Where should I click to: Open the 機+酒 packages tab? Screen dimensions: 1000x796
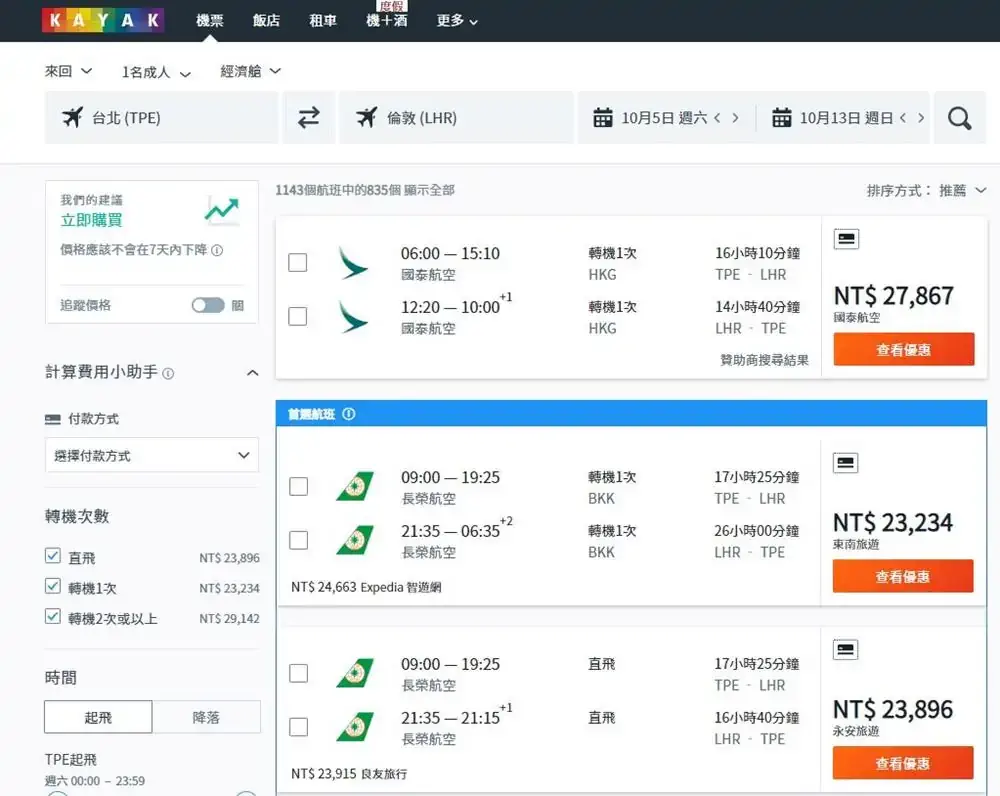pos(387,20)
